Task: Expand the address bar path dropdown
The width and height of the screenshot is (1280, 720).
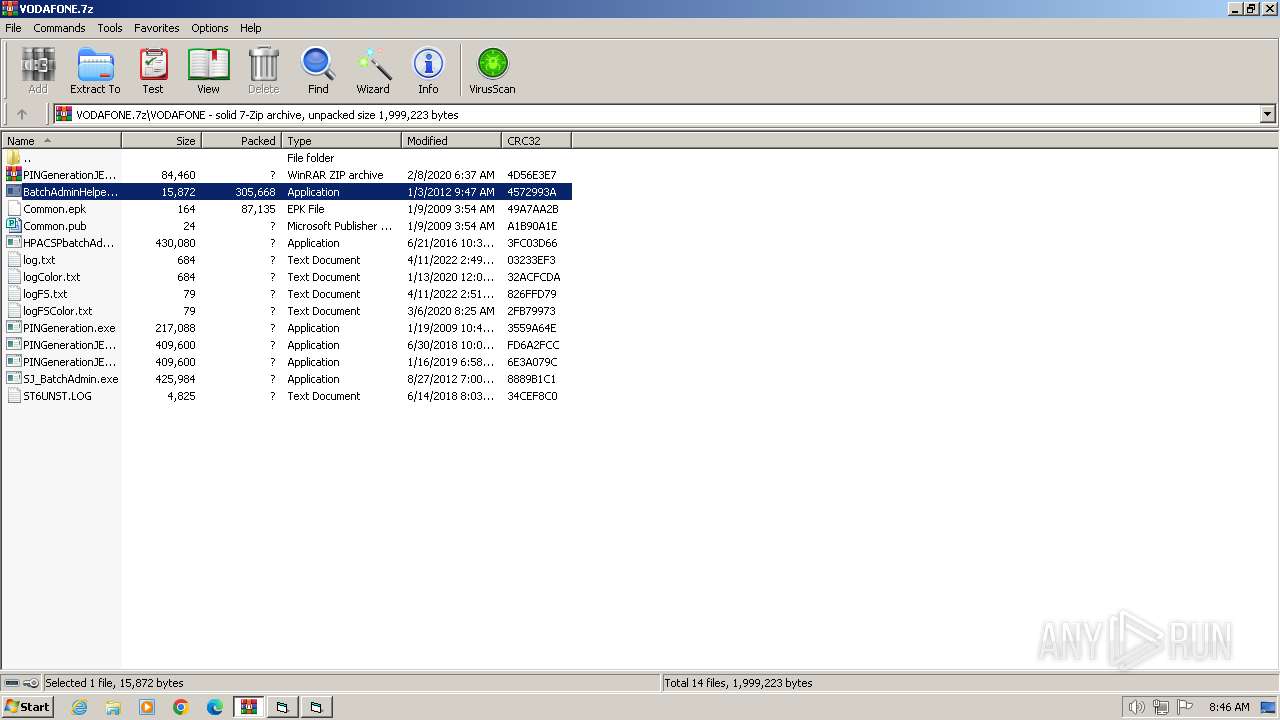Action: 1268,114
